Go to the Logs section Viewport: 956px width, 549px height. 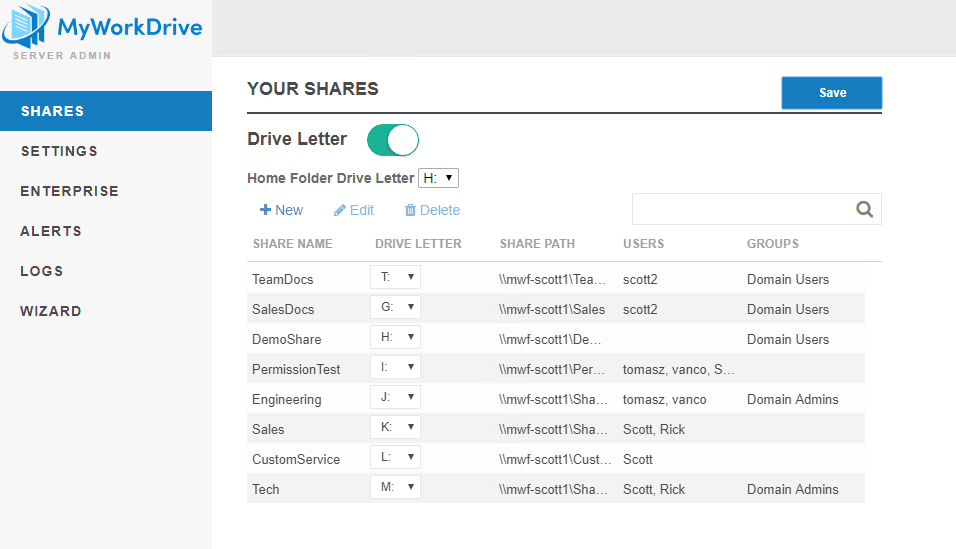click(42, 271)
